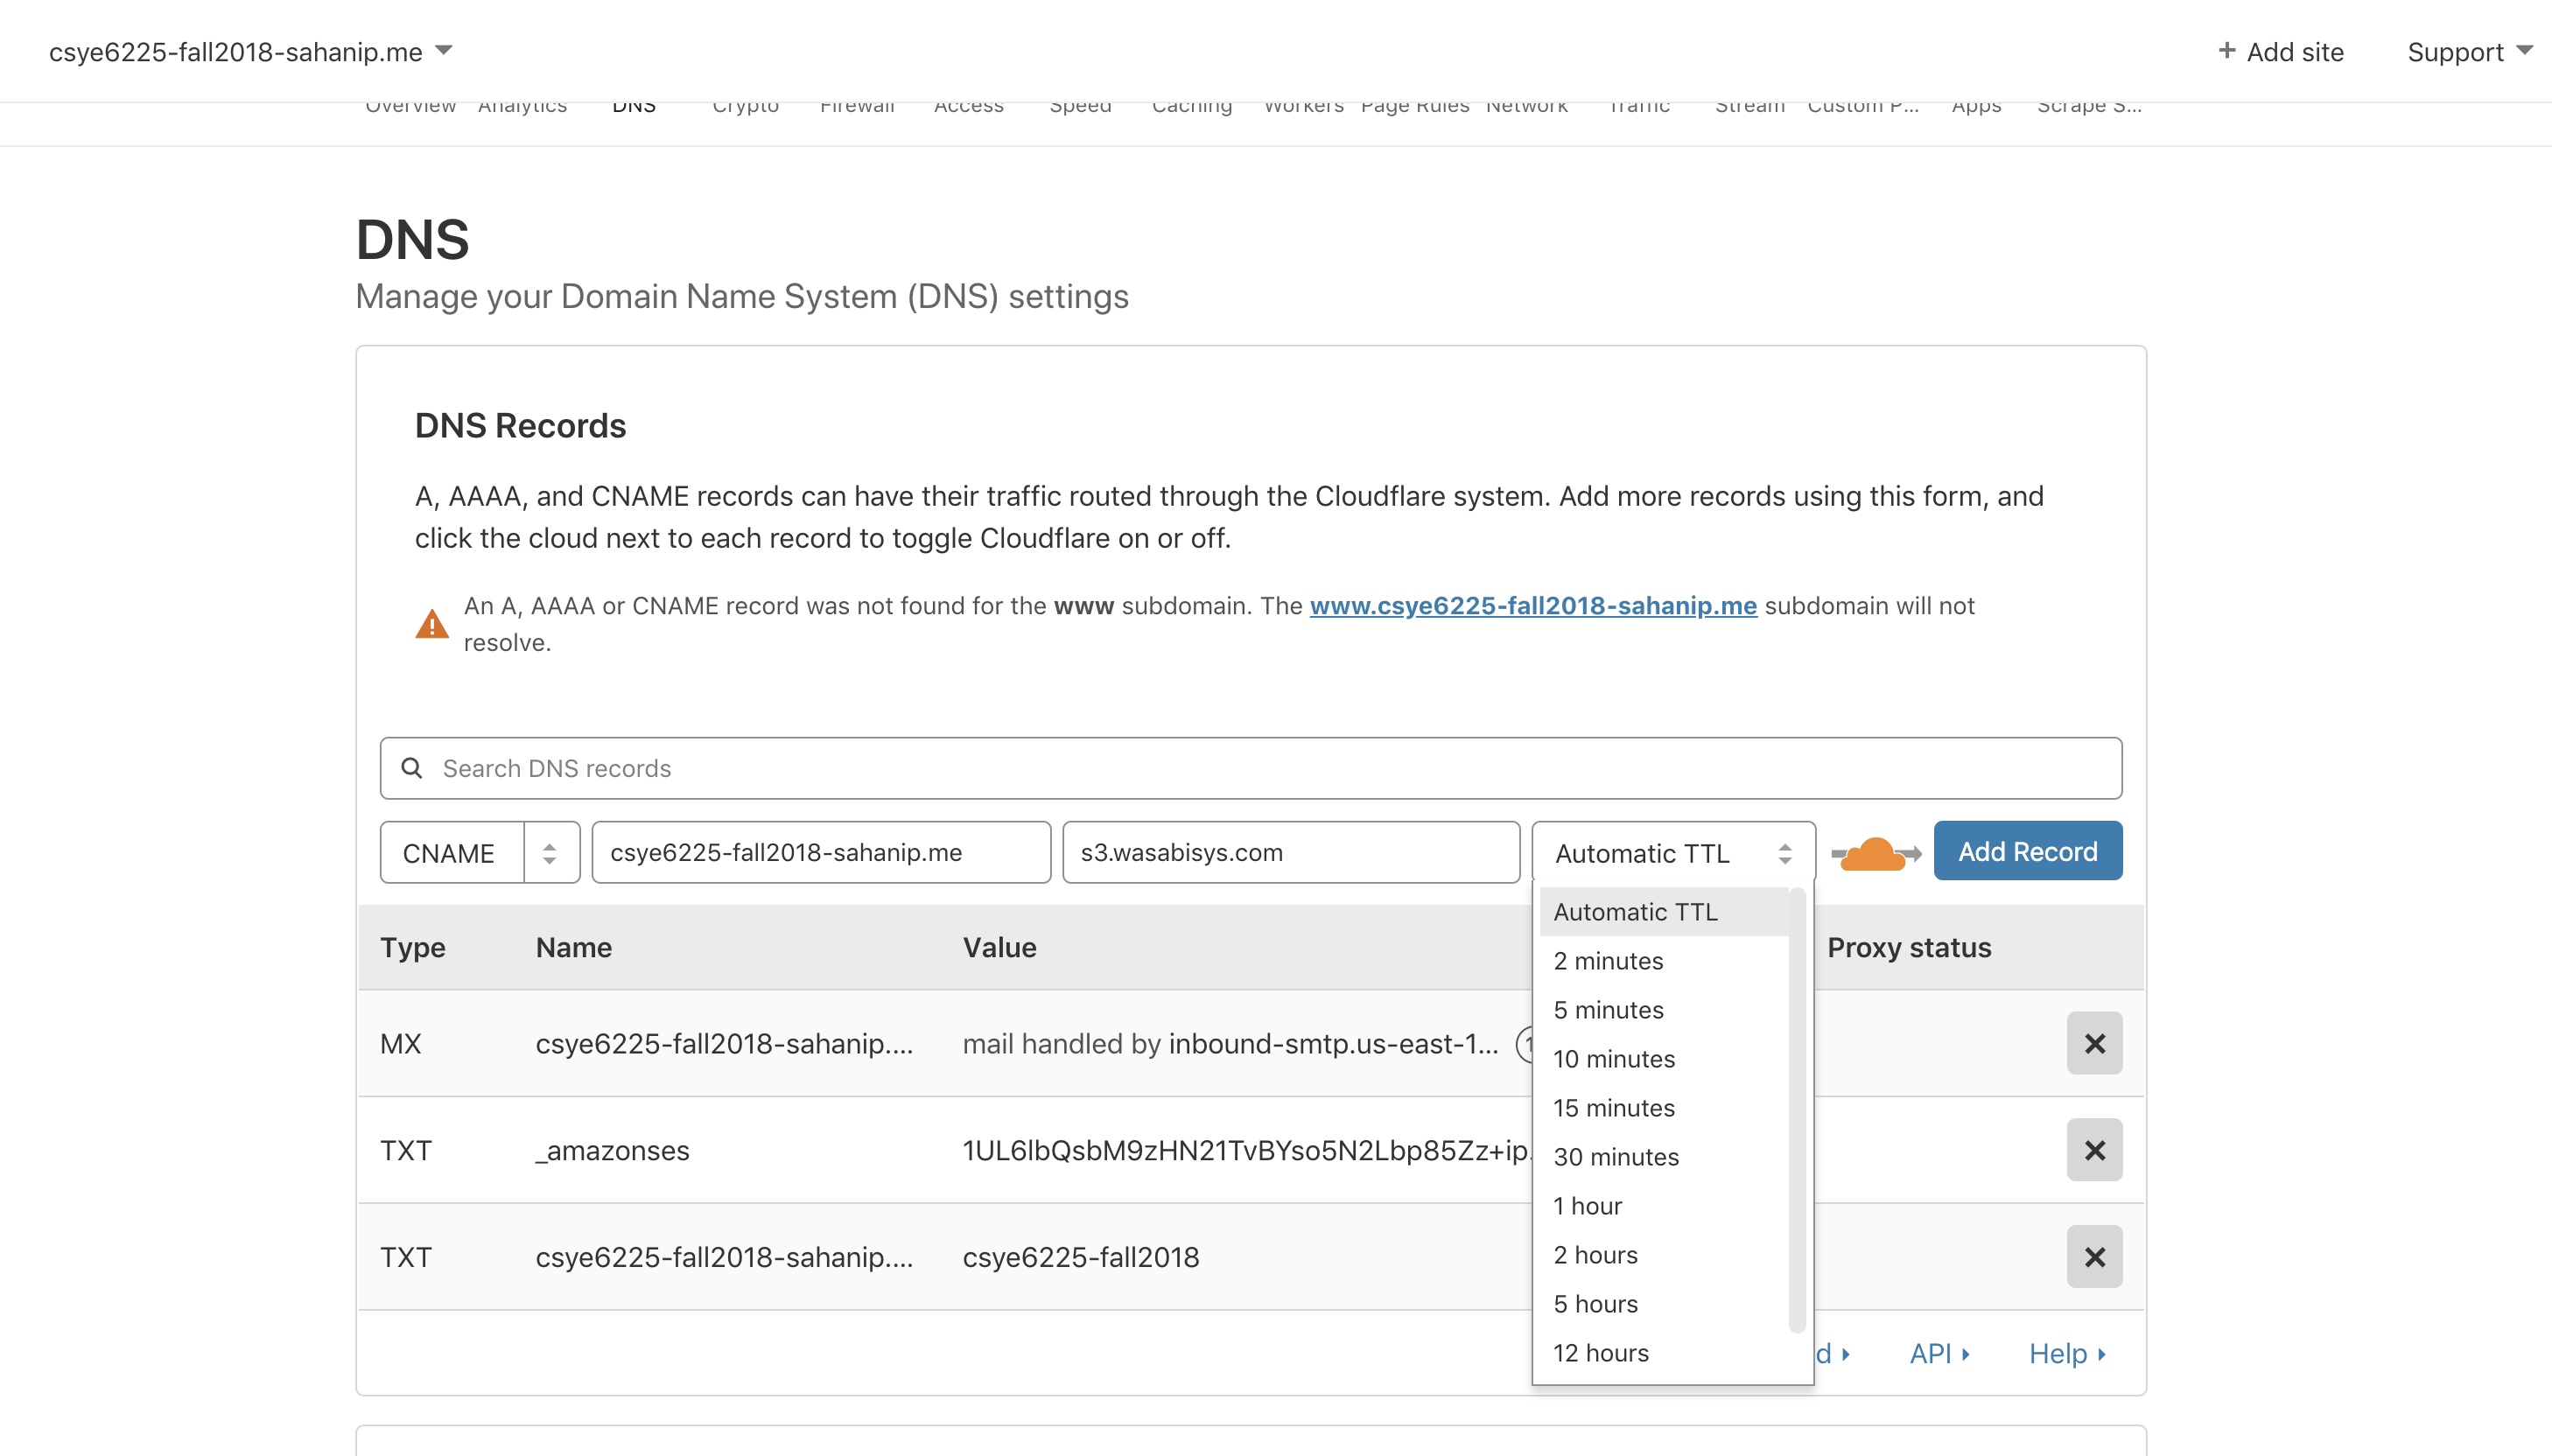Image resolution: width=2552 pixels, height=1456 pixels.
Task: Click Add site link
Action: click(x=2281, y=52)
